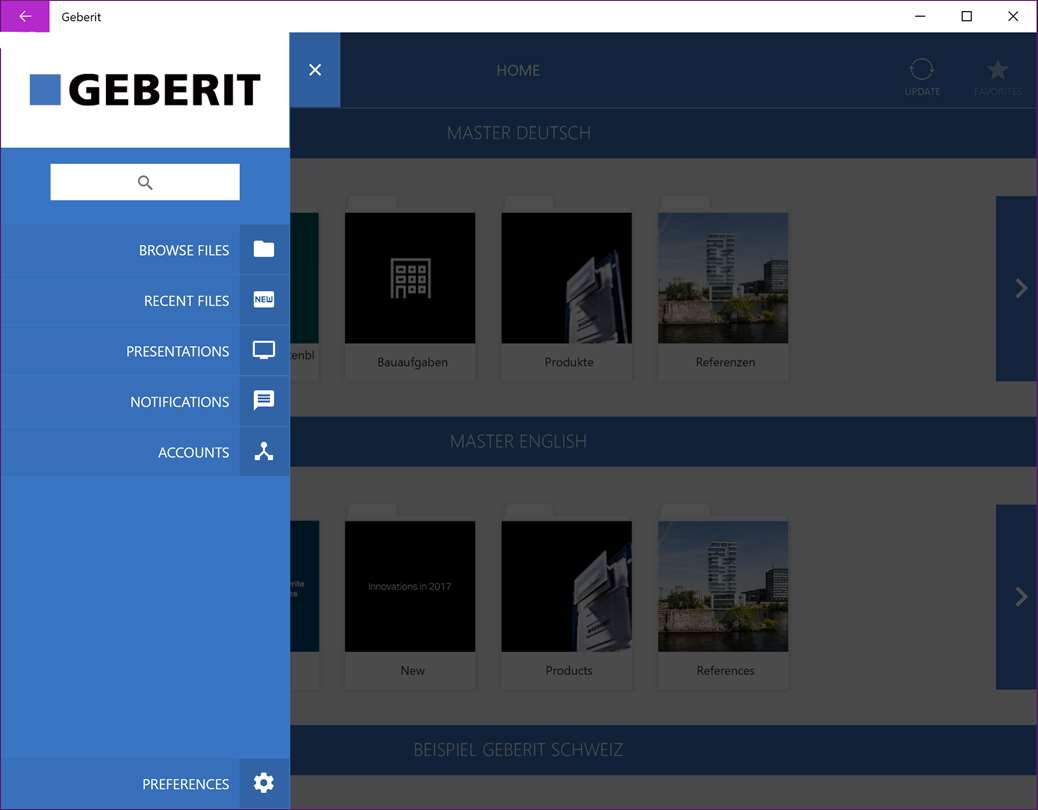Open the Produkte folder thumbnail
This screenshot has height=810, width=1038.
coord(567,278)
